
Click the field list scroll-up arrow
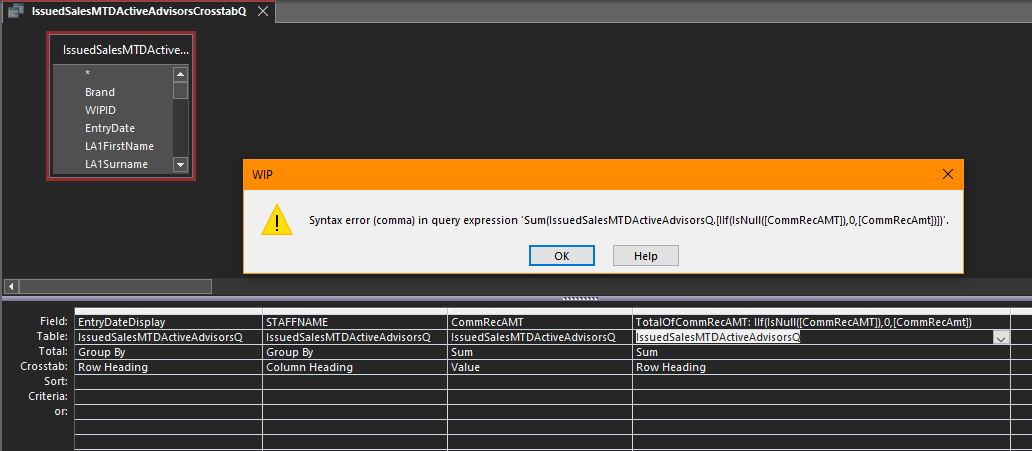click(x=180, y=74)
